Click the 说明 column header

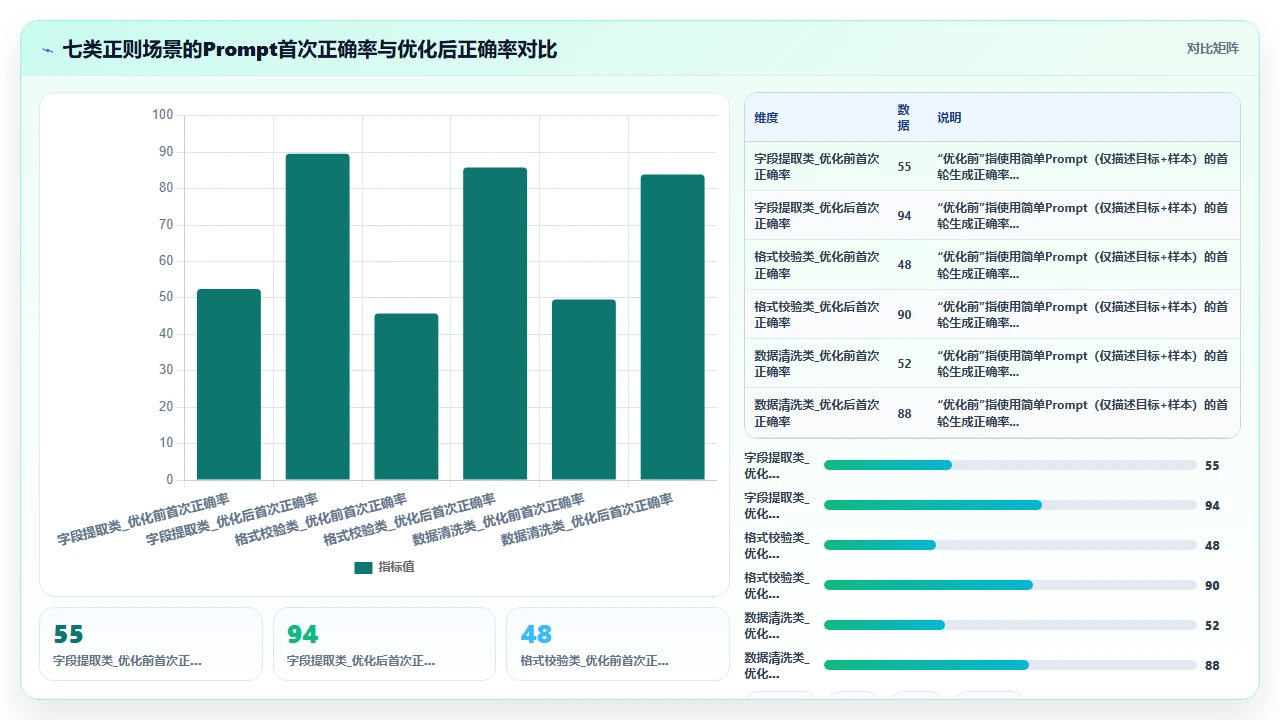coord(949,118)
